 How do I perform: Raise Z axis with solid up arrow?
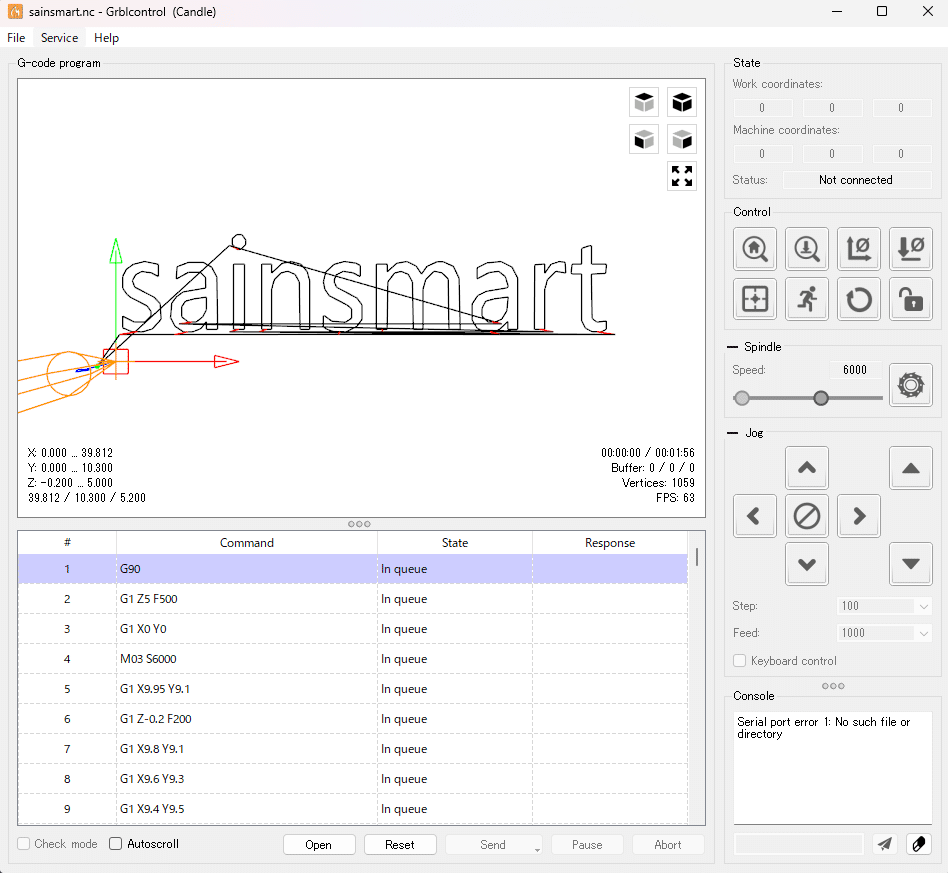[x=911, y=467]
